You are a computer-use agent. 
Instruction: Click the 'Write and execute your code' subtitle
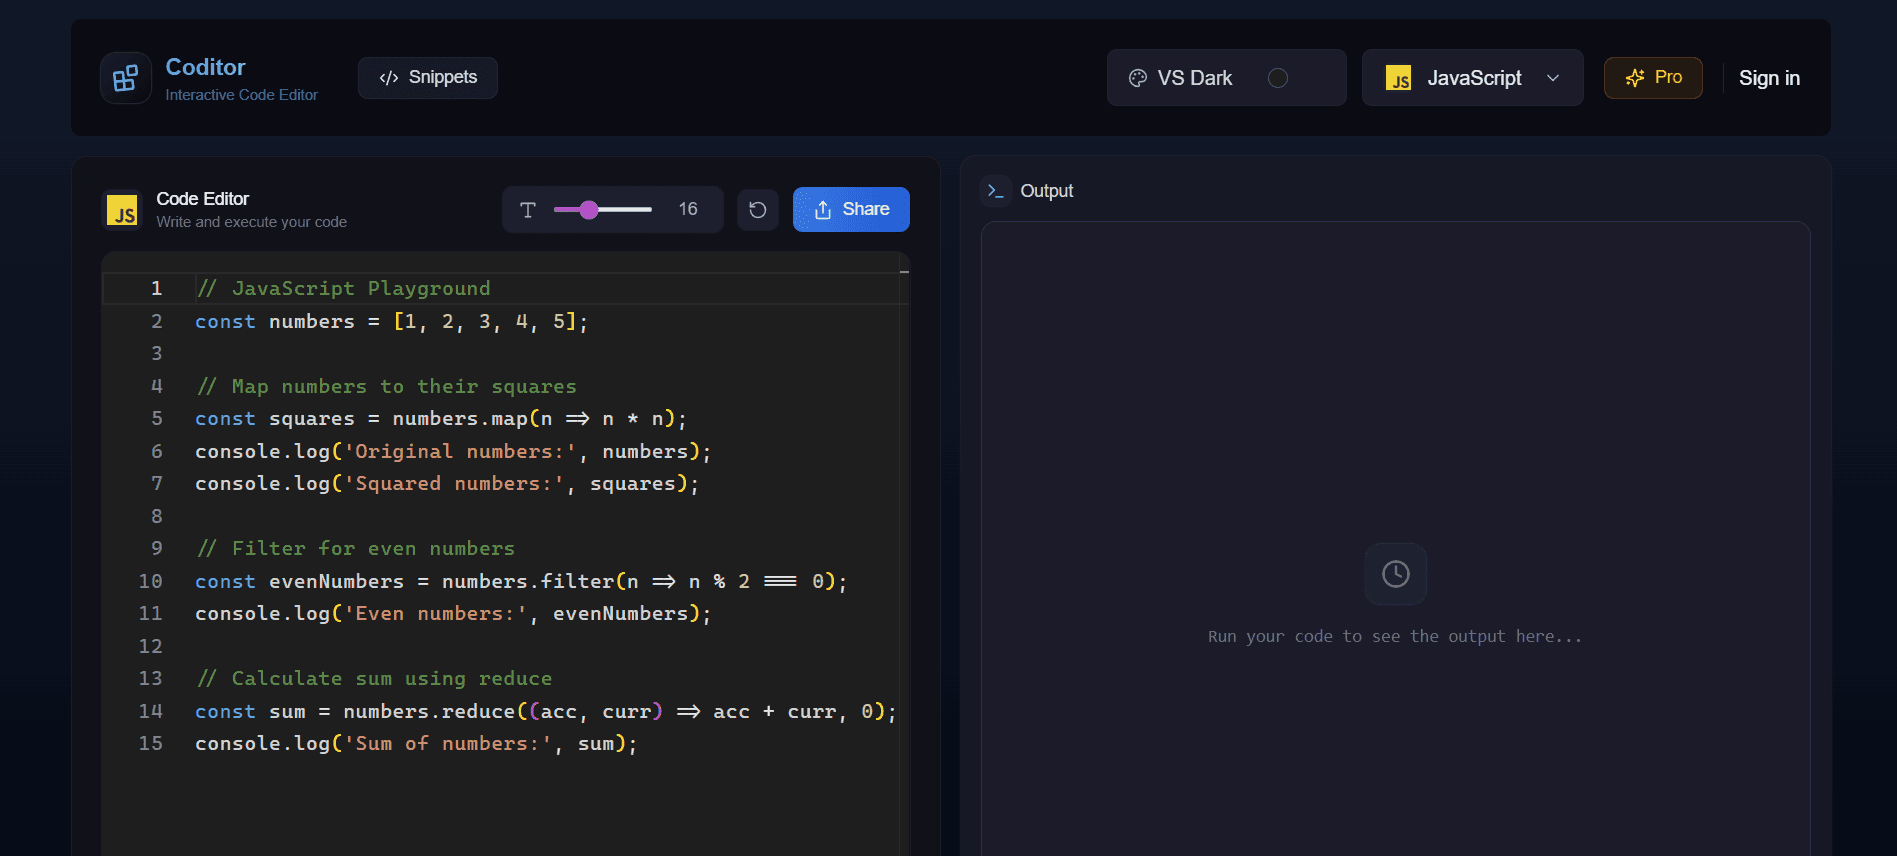pos(251,222)
